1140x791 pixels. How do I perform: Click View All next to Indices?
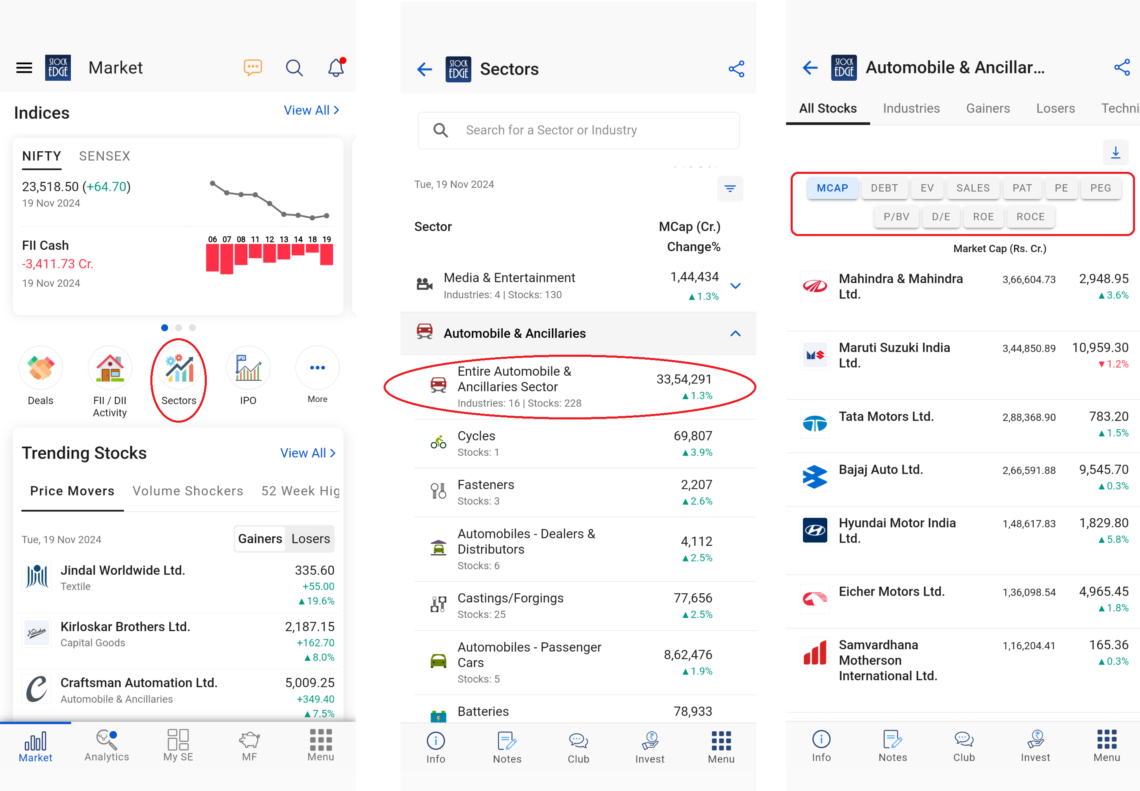(x=311, y=111)
